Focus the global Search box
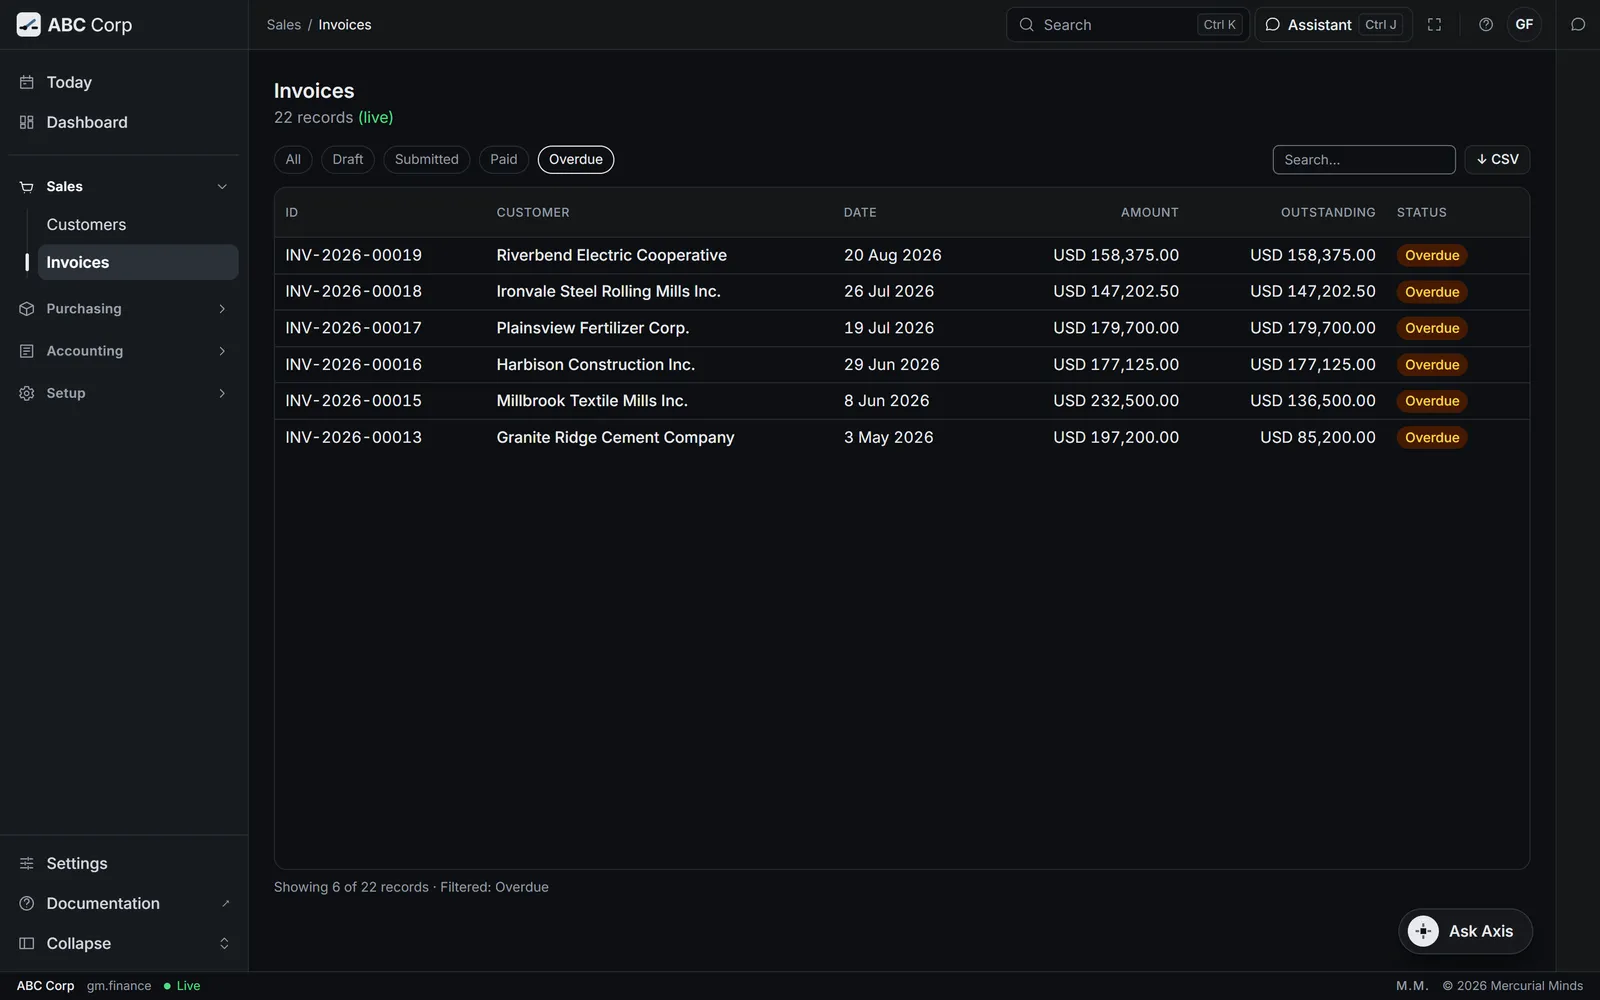 coord(1128,25)
